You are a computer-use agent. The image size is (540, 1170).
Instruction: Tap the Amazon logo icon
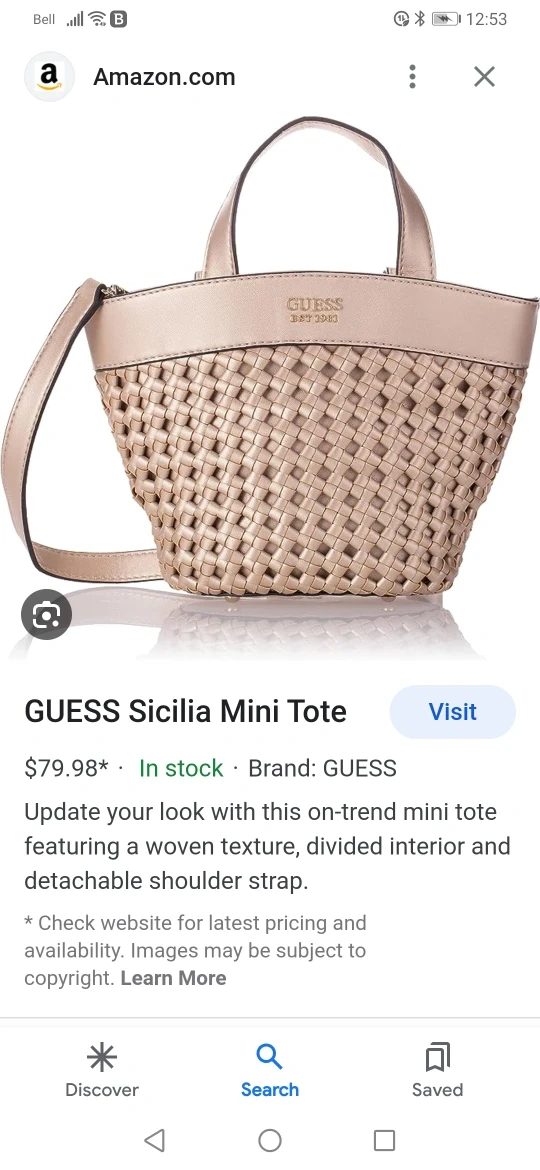pyautogui.click(x=49, y=76)
